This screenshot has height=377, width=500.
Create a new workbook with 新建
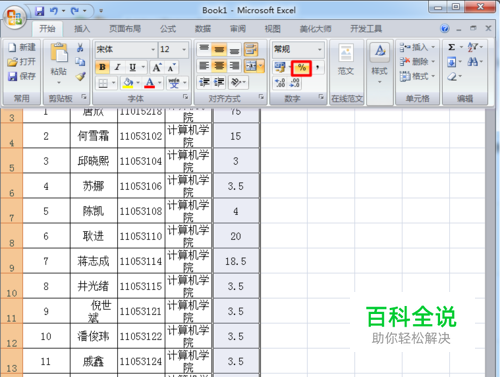(22, 48)
